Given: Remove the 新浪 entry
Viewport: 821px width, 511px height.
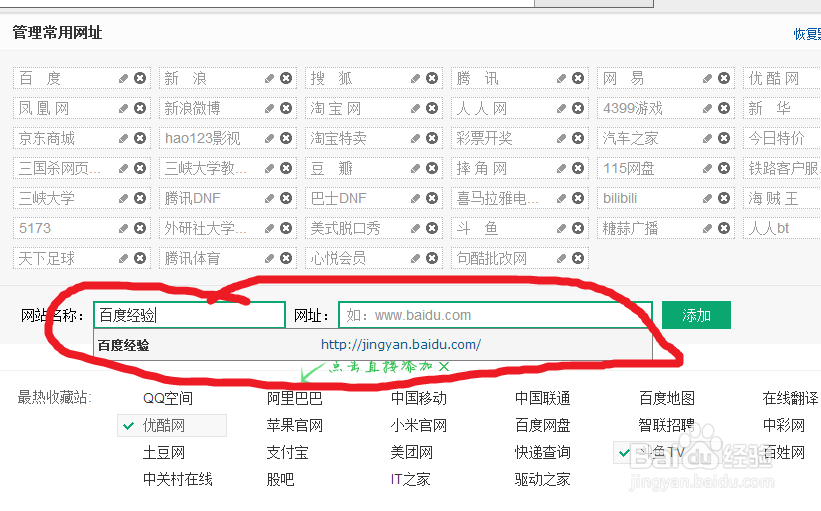Looking at the screenshot, I should pyautogui.click(x=286, y=78).
